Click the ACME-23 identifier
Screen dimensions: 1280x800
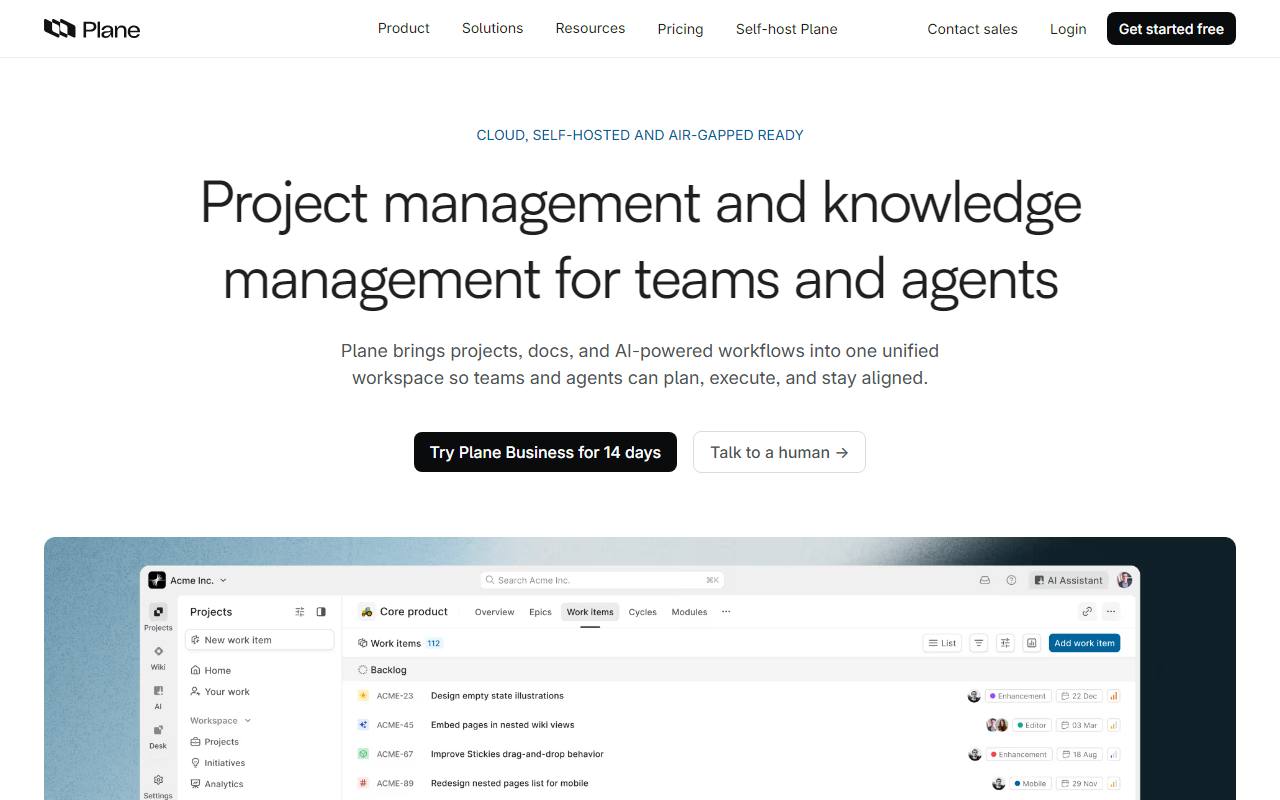[395, 696]
